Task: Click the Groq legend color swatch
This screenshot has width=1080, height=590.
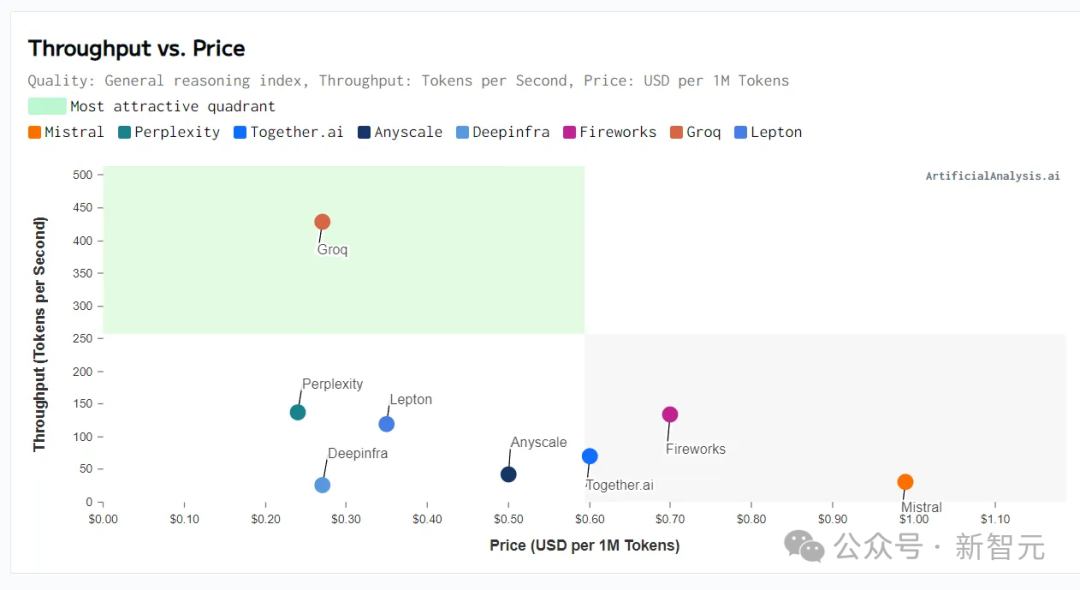Action: point(677,132)
